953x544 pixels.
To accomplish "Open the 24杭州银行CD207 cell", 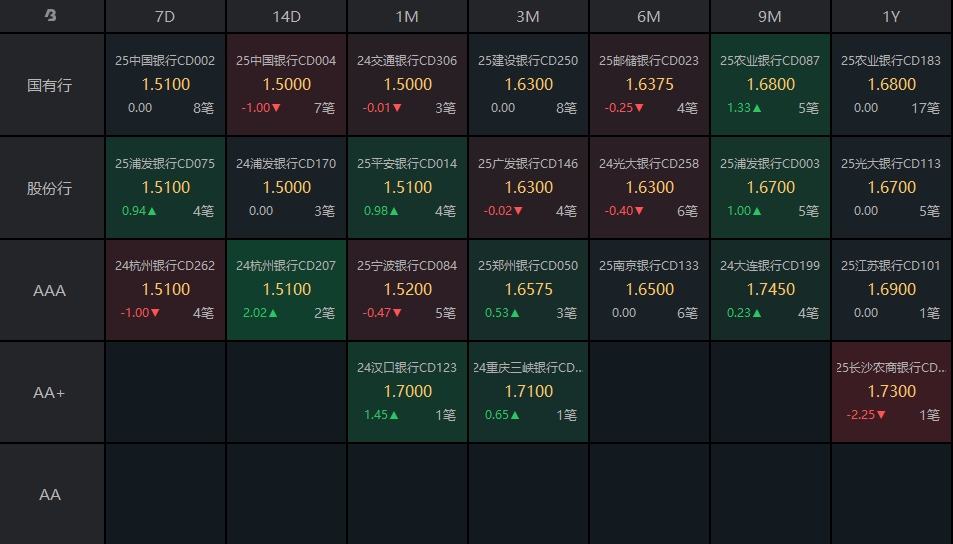I will pos(286,289).
